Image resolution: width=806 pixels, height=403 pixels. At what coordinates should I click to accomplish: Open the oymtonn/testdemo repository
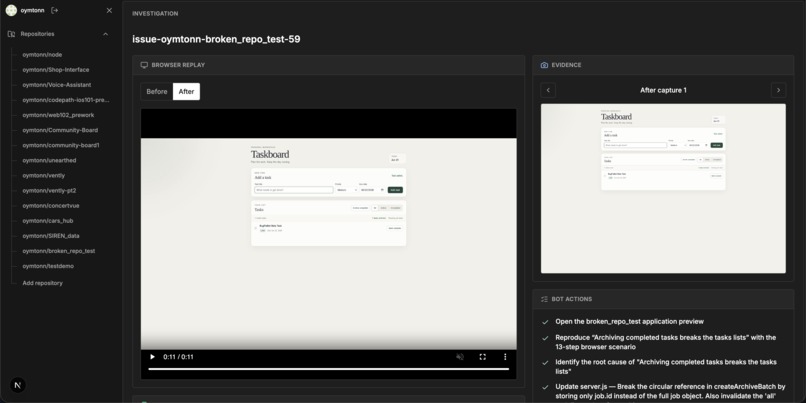point(48,266)
